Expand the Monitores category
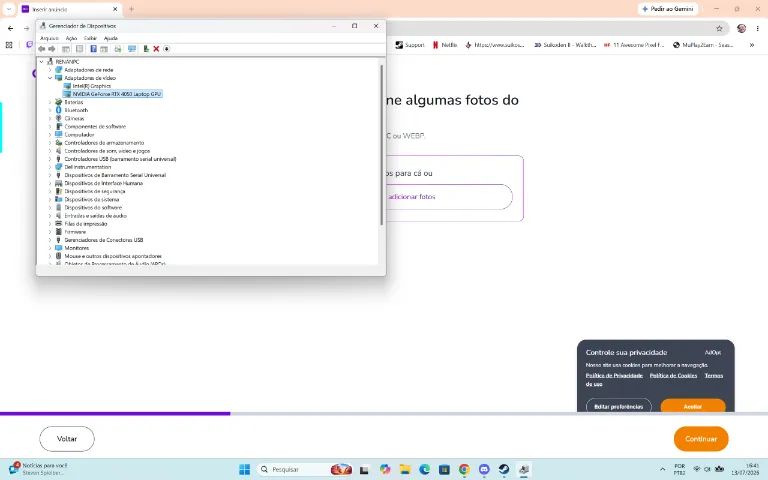The image size is (768, 480). tap(49, 248)
